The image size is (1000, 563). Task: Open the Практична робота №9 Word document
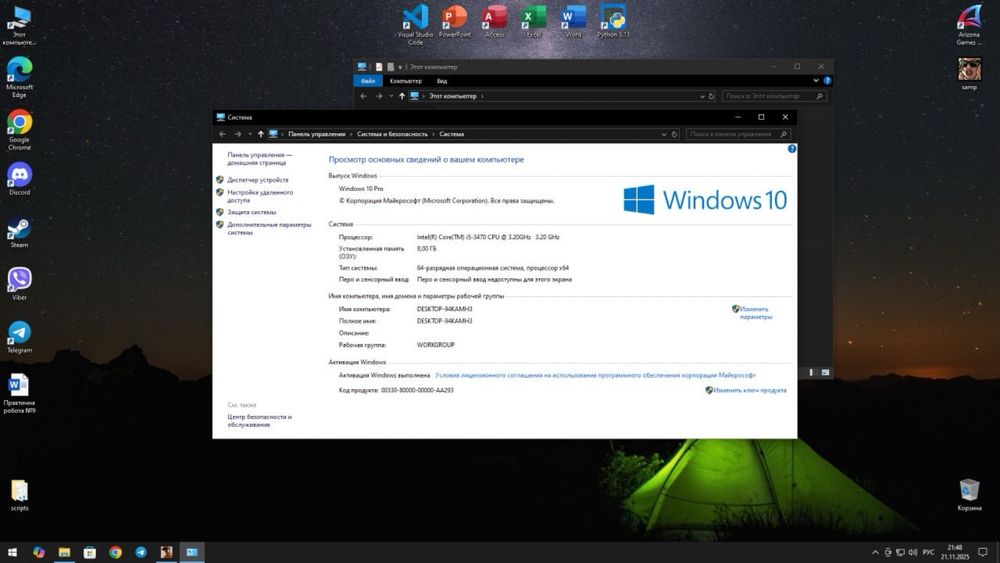[19, 393]
